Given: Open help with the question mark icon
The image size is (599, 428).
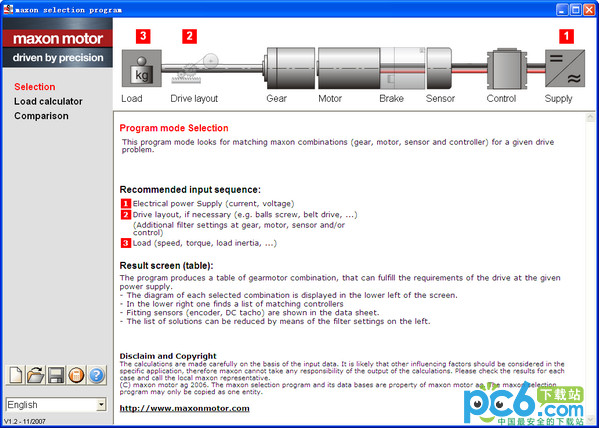Looking at the screenshot, I should pyautogui.click(x=97, y=375).
